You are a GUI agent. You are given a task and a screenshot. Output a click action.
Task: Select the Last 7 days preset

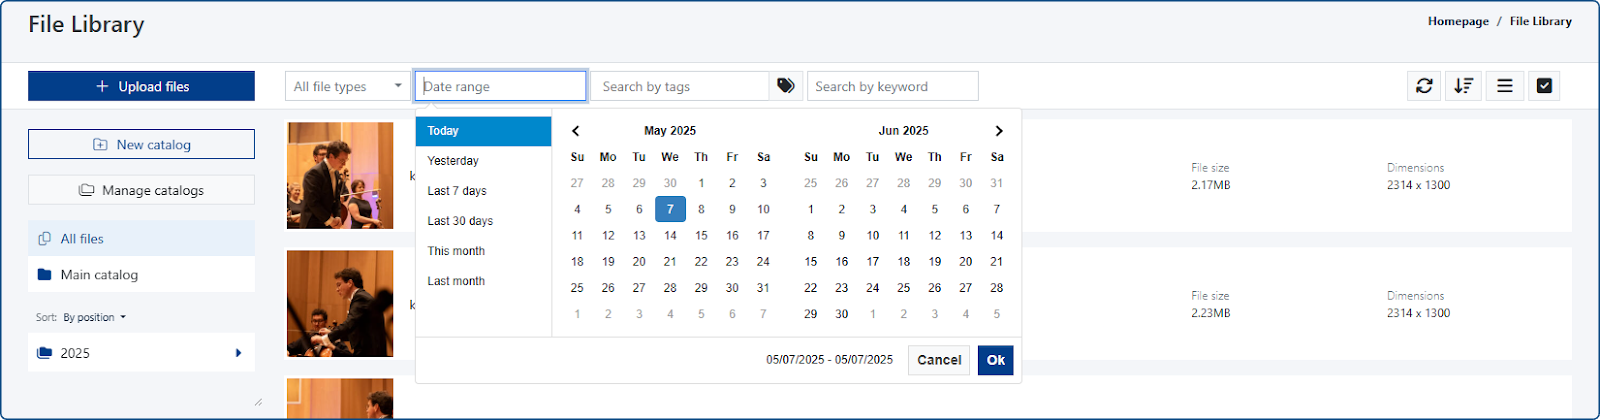(457, 191)
